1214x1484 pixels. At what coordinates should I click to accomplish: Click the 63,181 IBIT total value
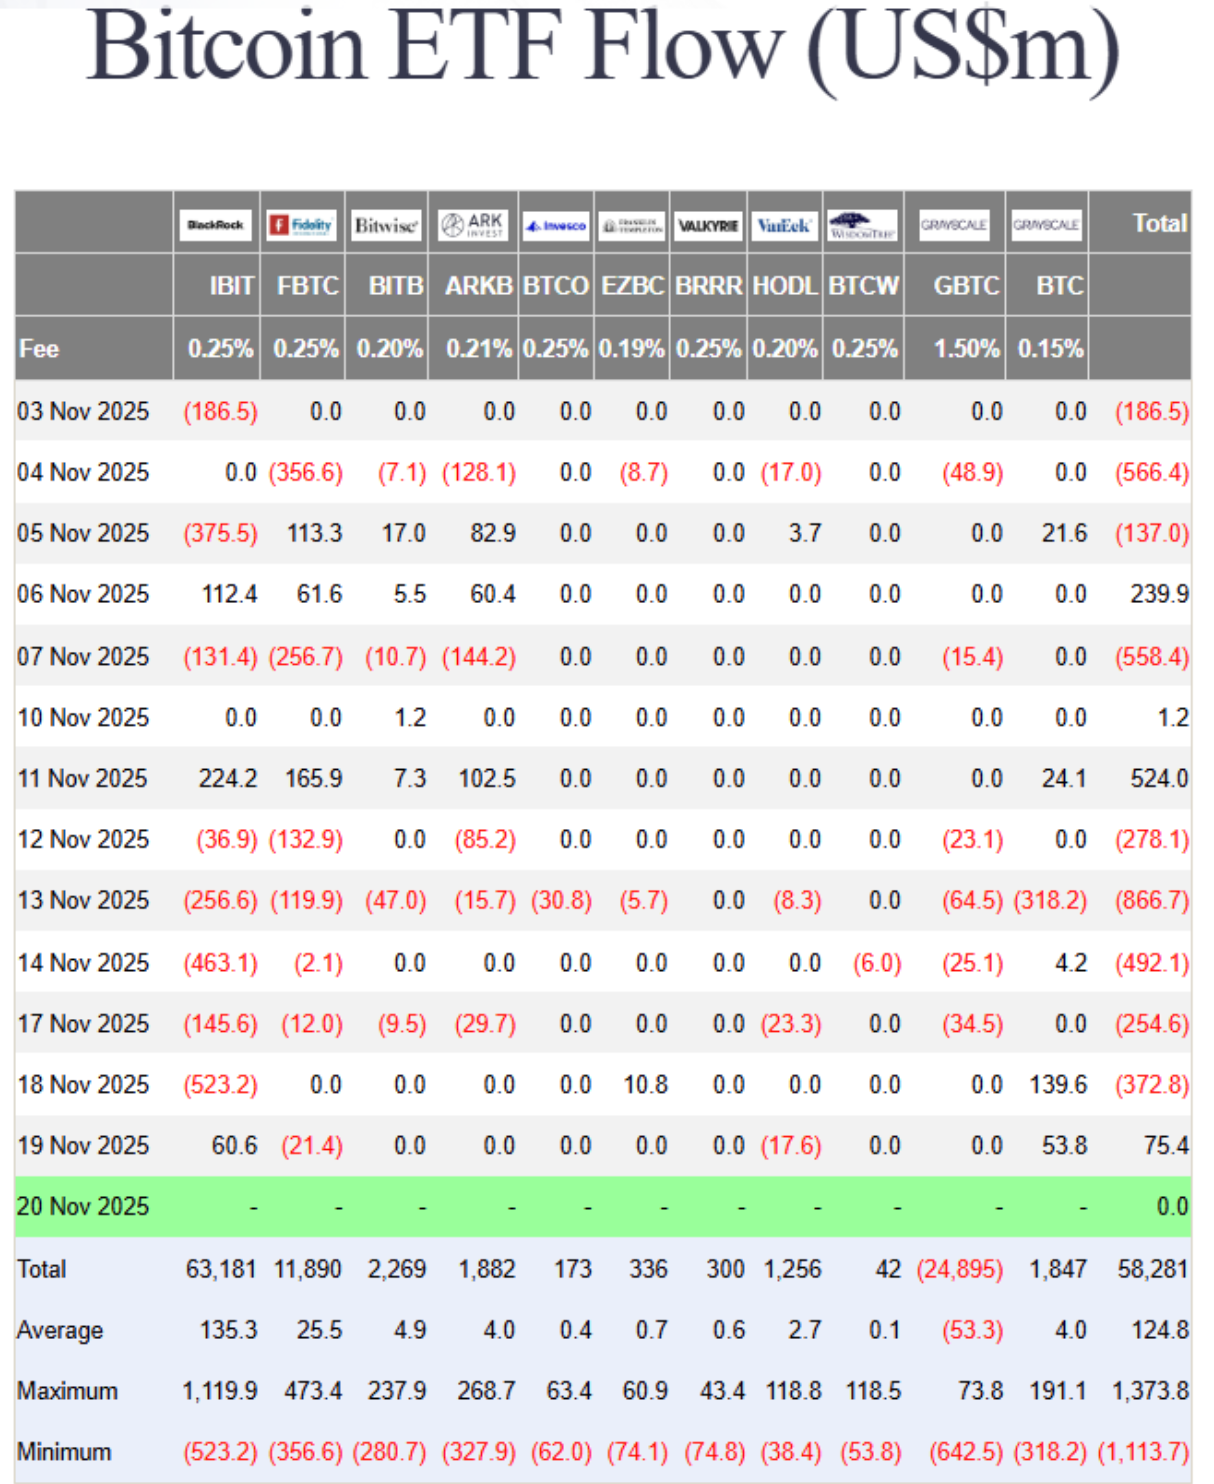tap(221, 1269)
